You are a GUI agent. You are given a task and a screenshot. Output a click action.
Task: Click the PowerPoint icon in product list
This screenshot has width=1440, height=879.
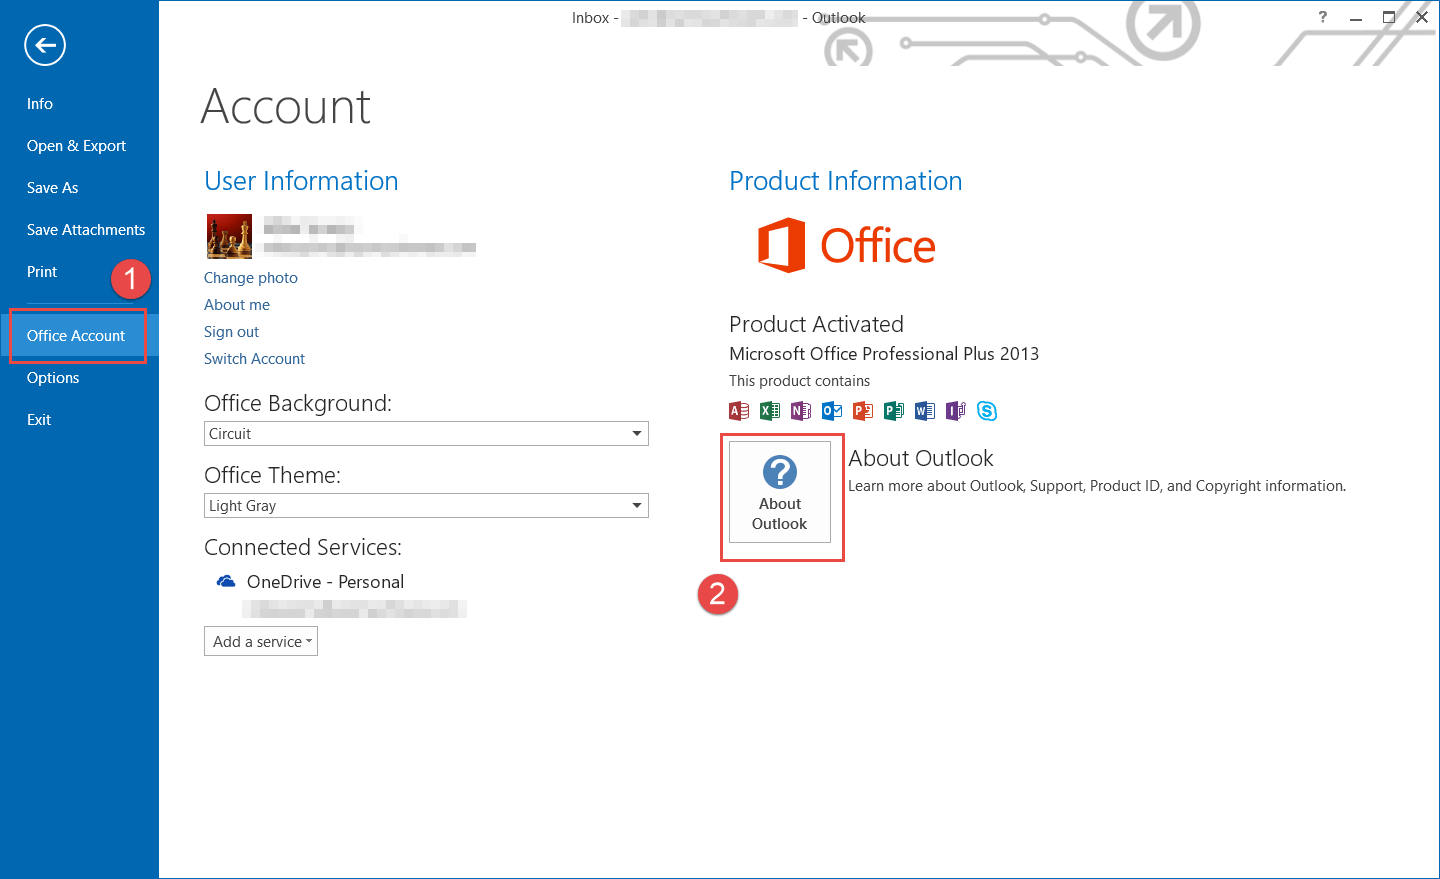coord(863,411)
